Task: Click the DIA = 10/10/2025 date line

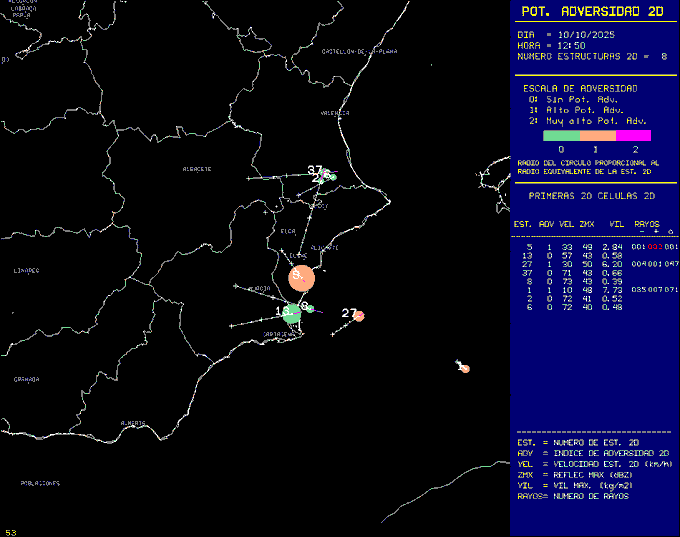Action: (566, 35)
